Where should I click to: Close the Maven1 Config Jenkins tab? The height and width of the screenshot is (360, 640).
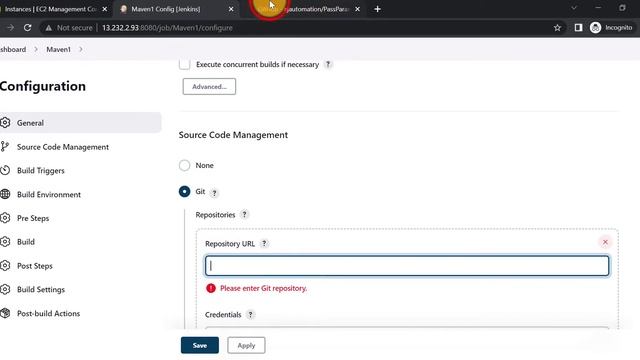231,9
